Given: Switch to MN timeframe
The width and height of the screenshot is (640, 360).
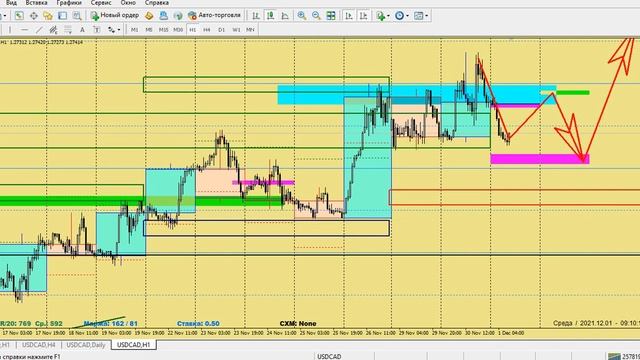Looking at the screenshot, I should click(x=250, y=30).
